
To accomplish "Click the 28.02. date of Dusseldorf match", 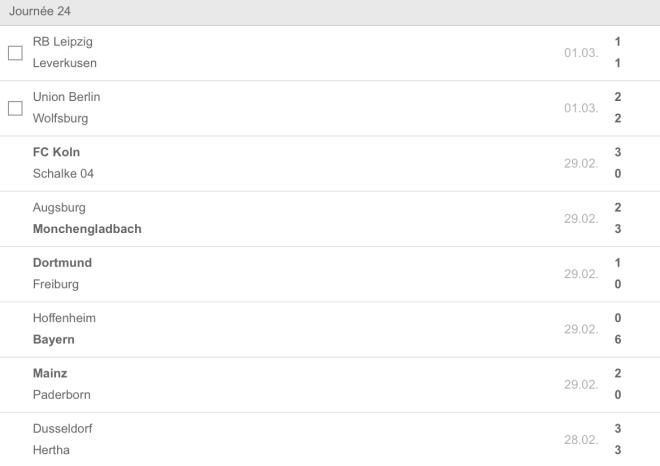I will (581, 439).
